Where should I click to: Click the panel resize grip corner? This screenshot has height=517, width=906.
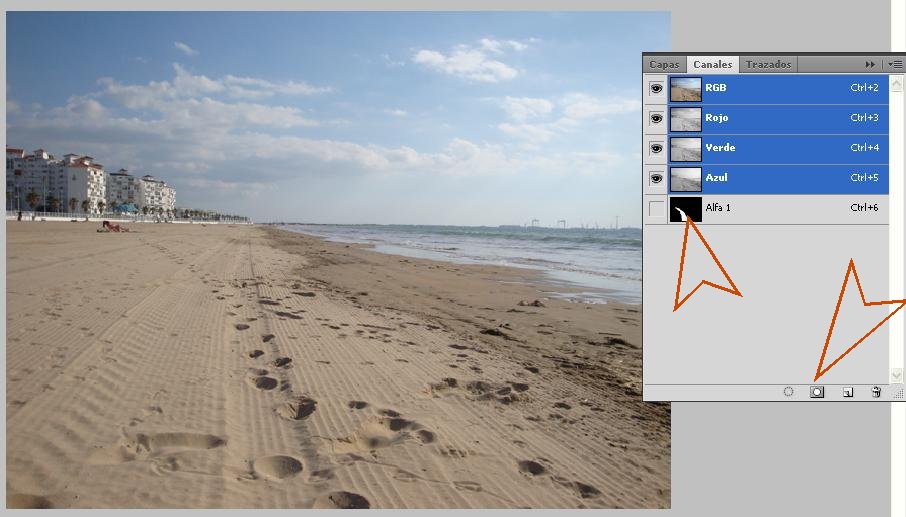[x=897, y=394]
